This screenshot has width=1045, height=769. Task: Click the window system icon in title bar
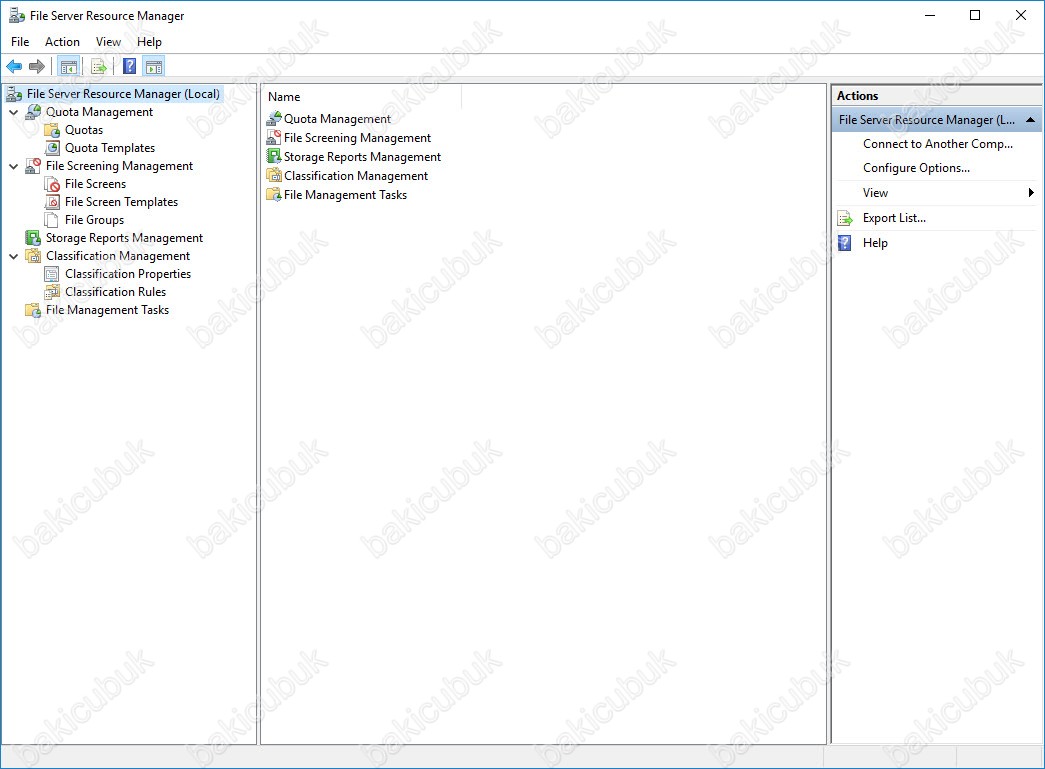tap(17, 15)
